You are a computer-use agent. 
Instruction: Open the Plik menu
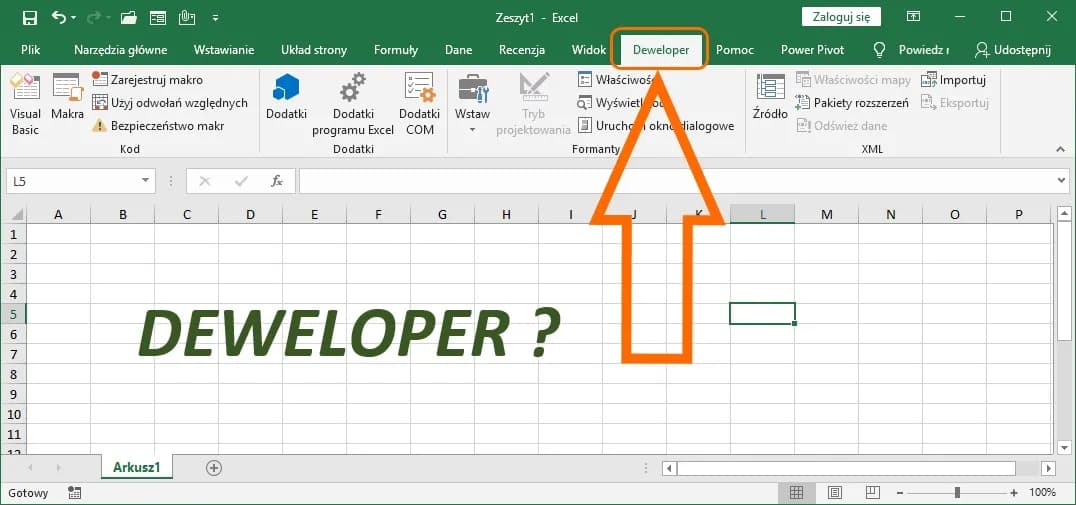click(x=30, y=50)
